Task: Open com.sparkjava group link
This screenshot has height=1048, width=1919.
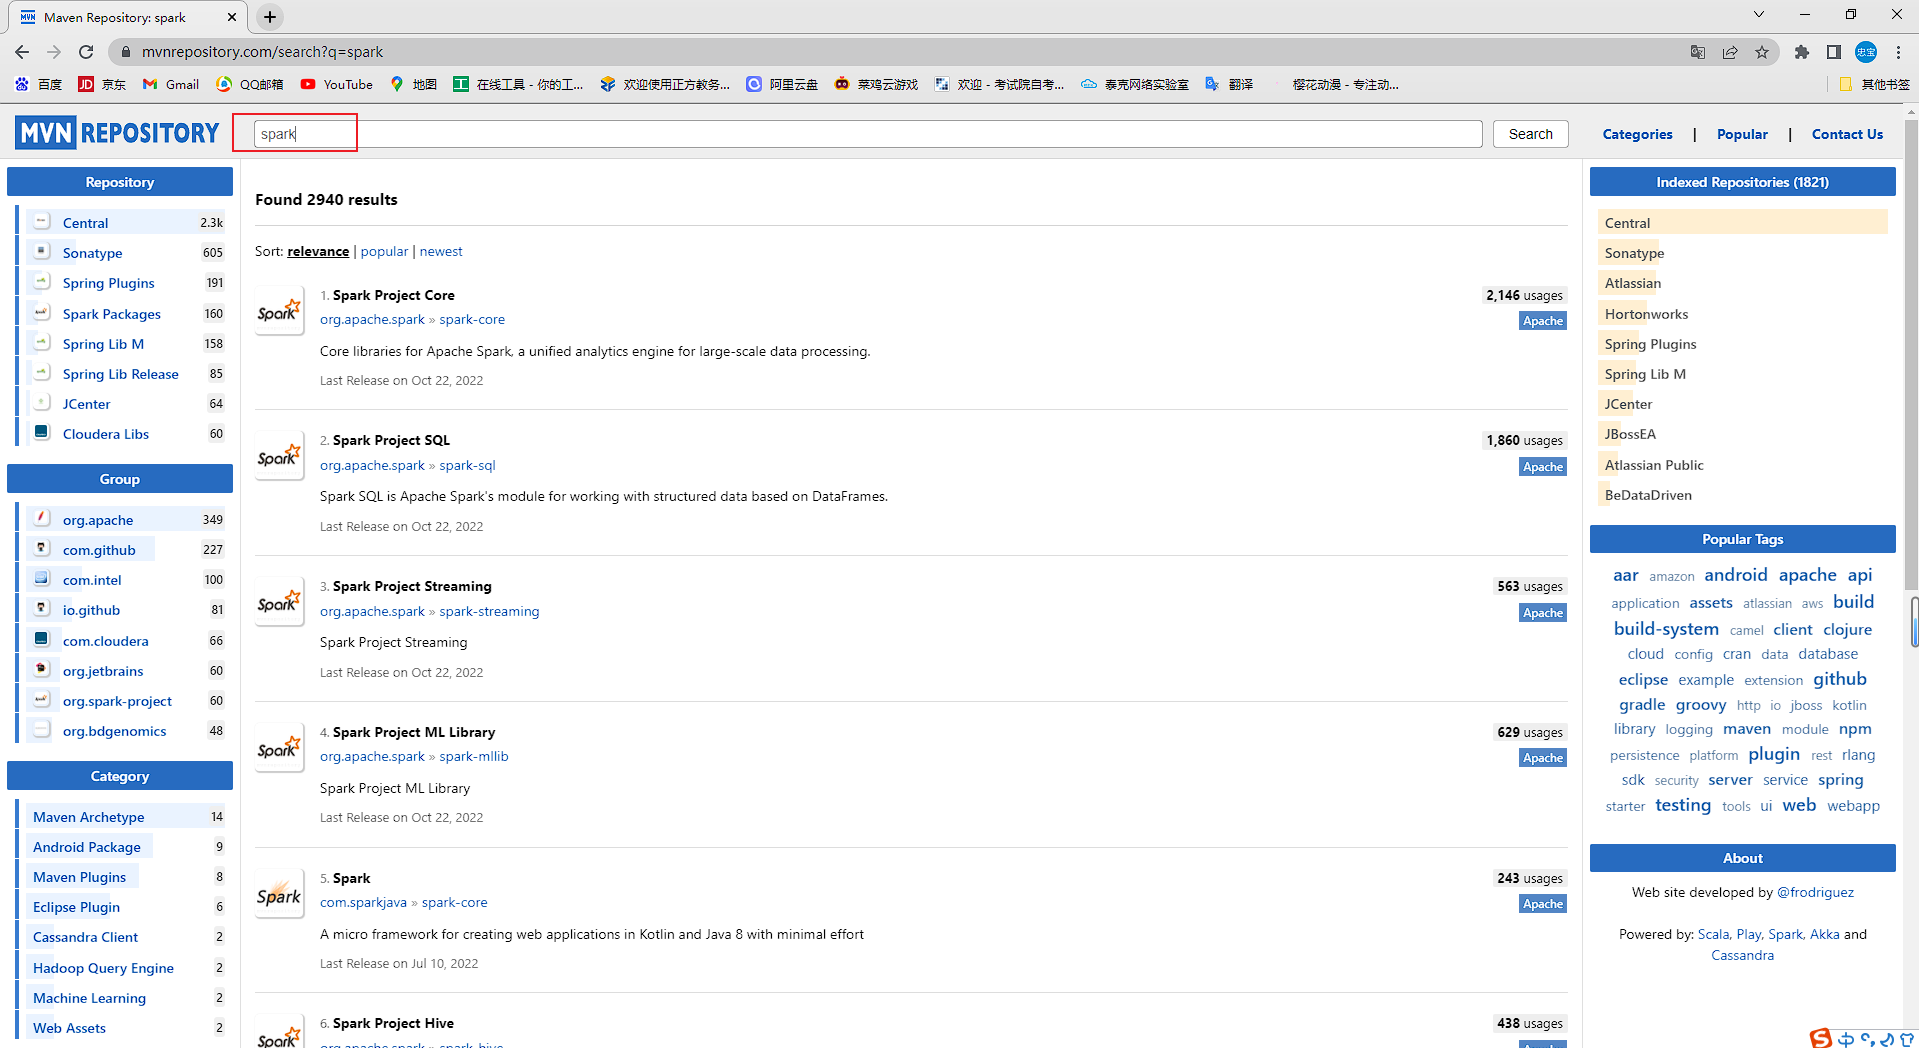Action: [x=363, y=902]
